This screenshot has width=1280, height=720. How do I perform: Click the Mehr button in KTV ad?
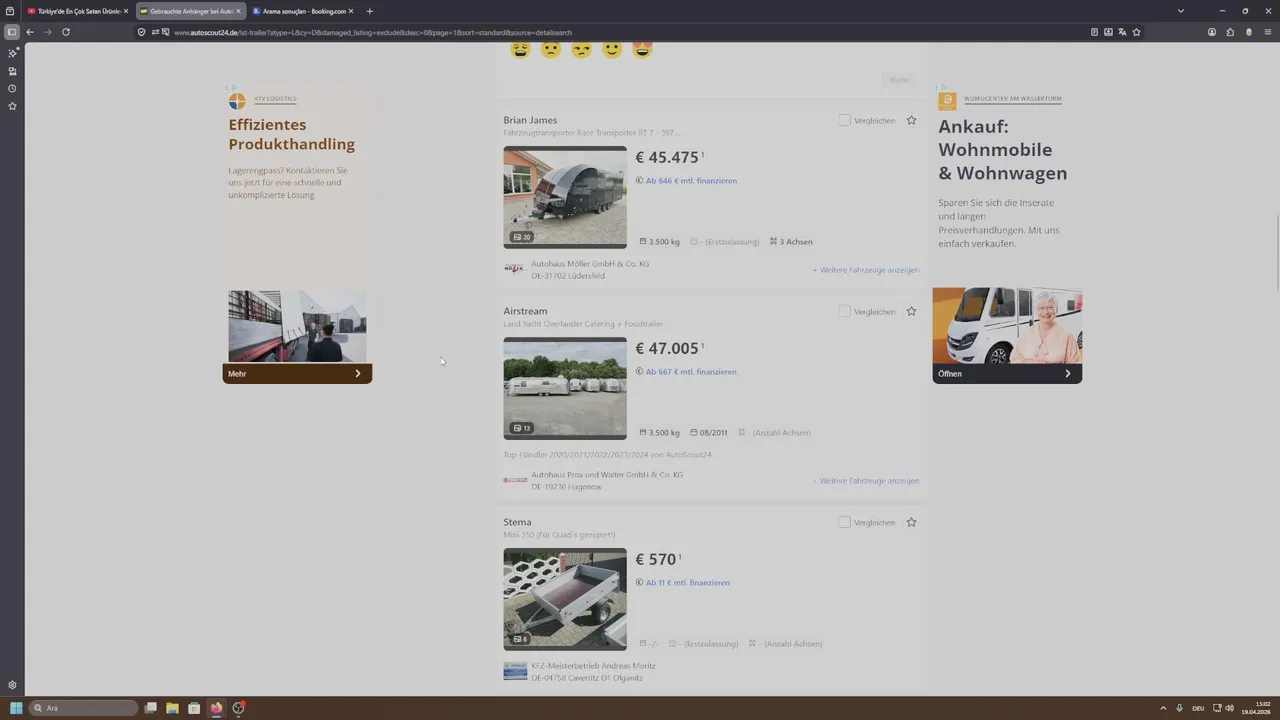tap(297, 373)
